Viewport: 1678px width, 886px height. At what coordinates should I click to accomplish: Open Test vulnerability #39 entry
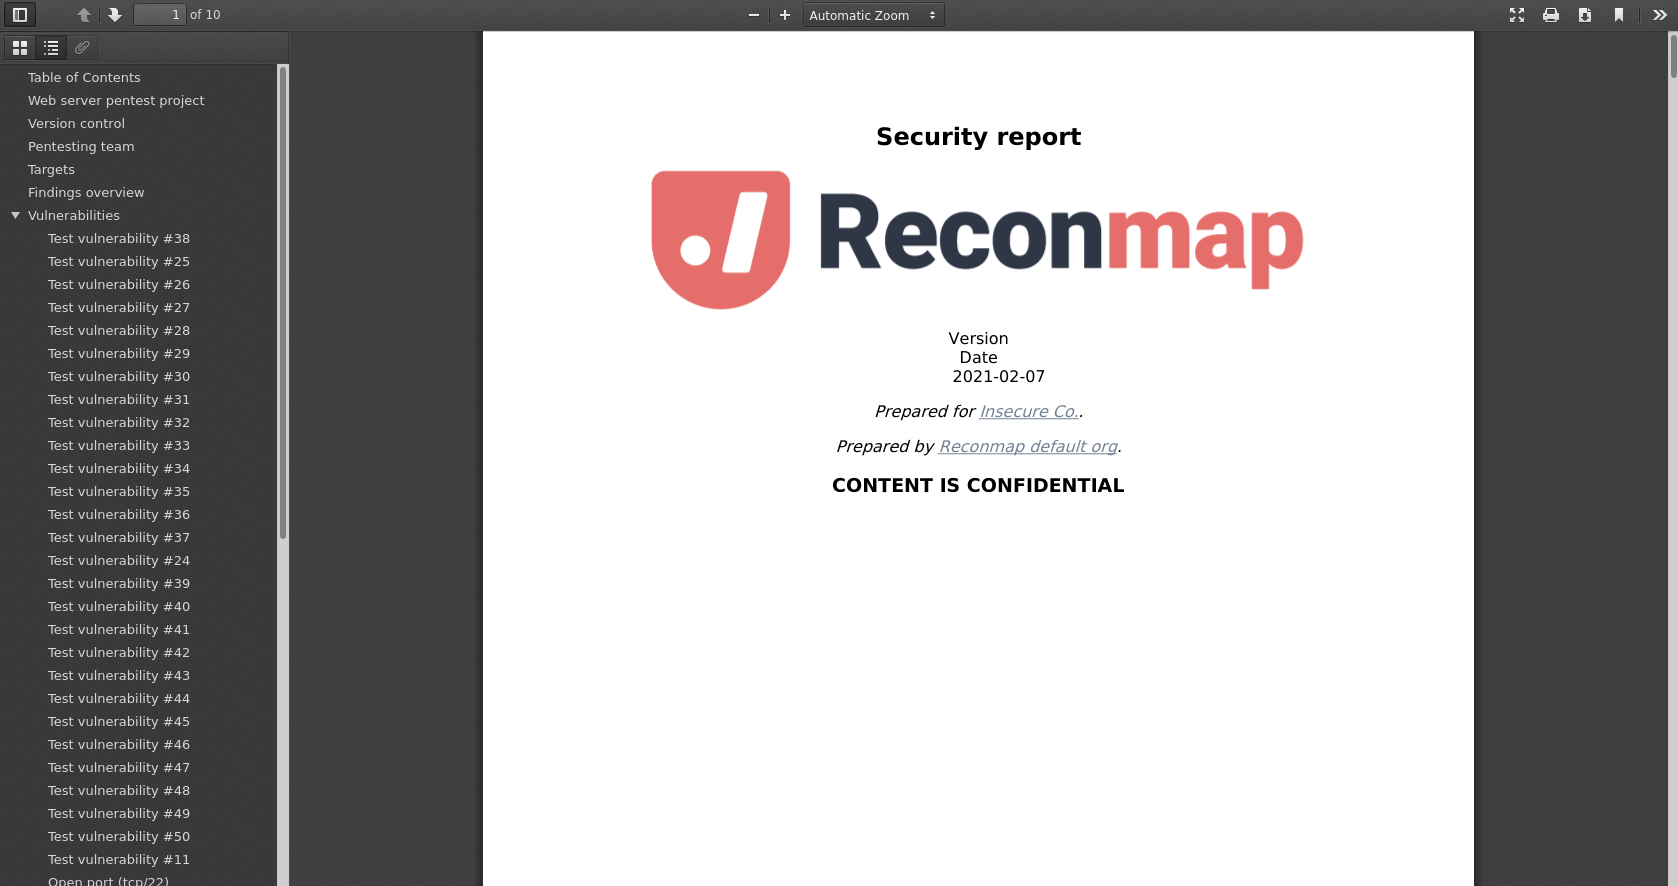click(x=119, y=583)
